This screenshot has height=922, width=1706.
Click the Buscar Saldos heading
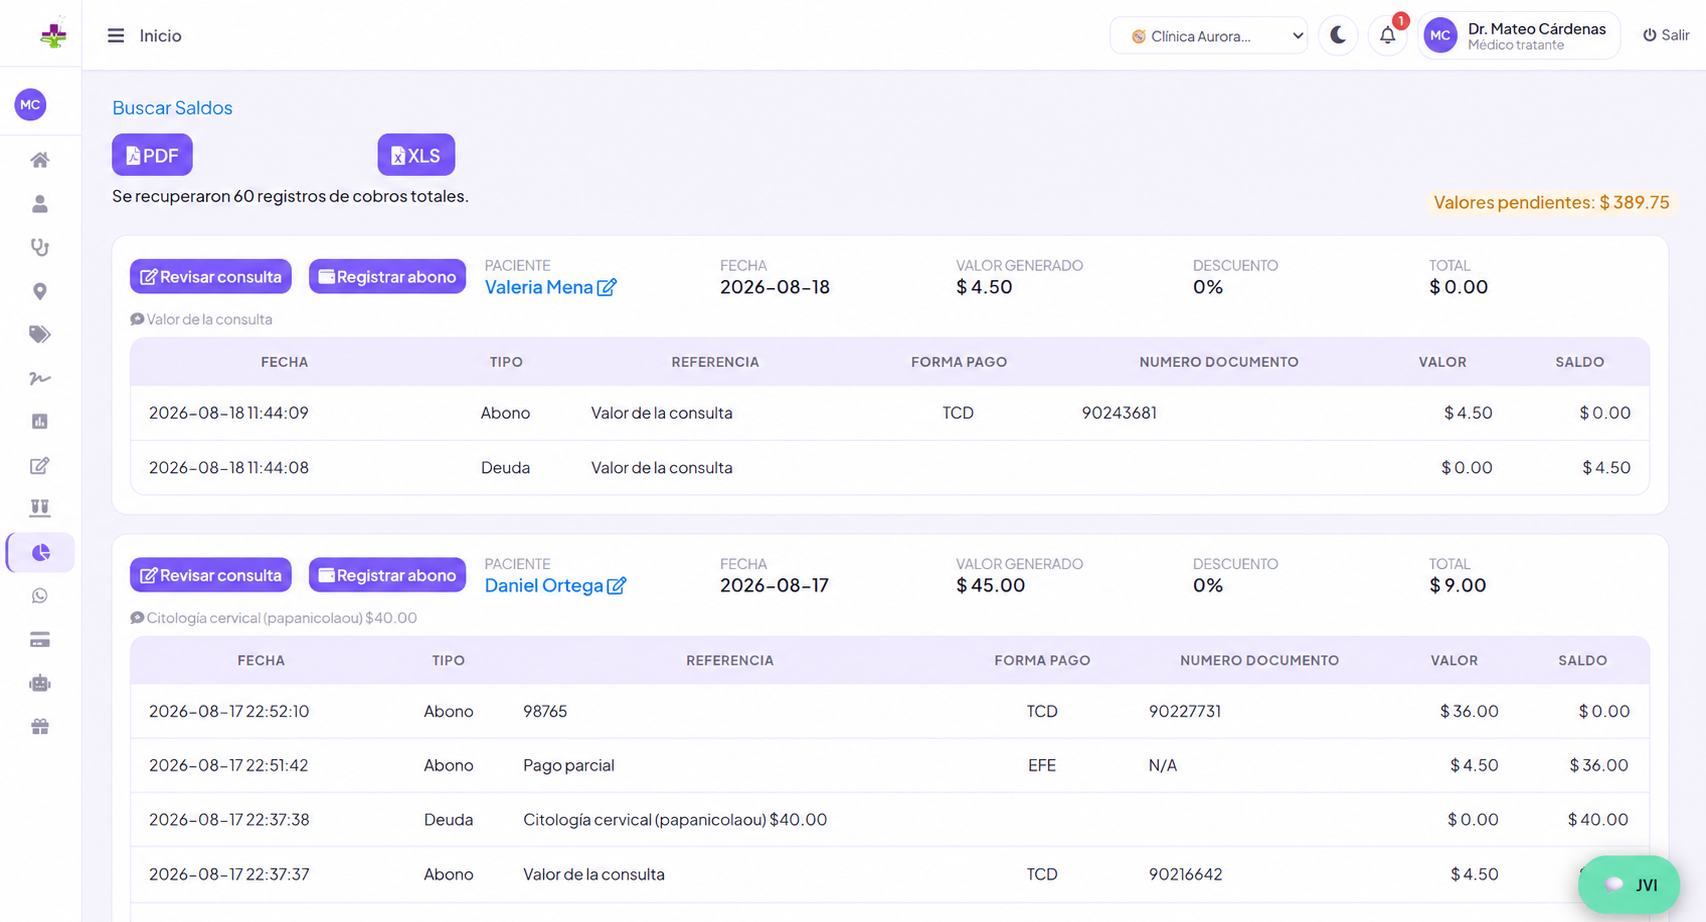point(172,108)
